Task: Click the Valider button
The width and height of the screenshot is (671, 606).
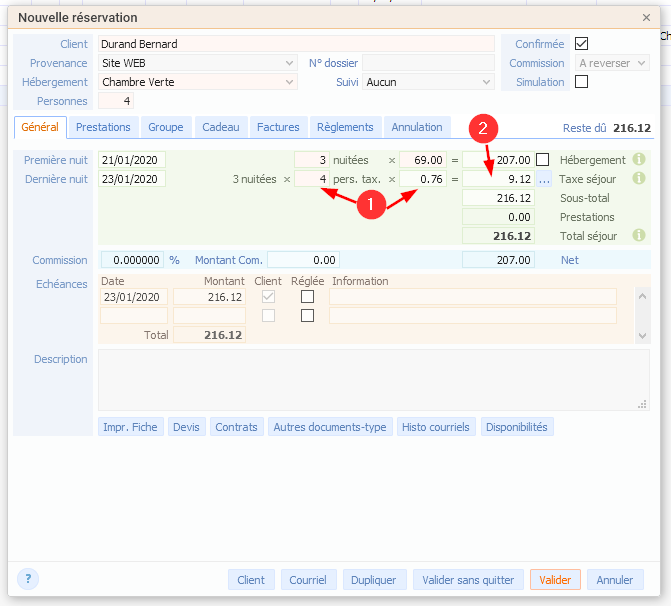Action: 555,580
